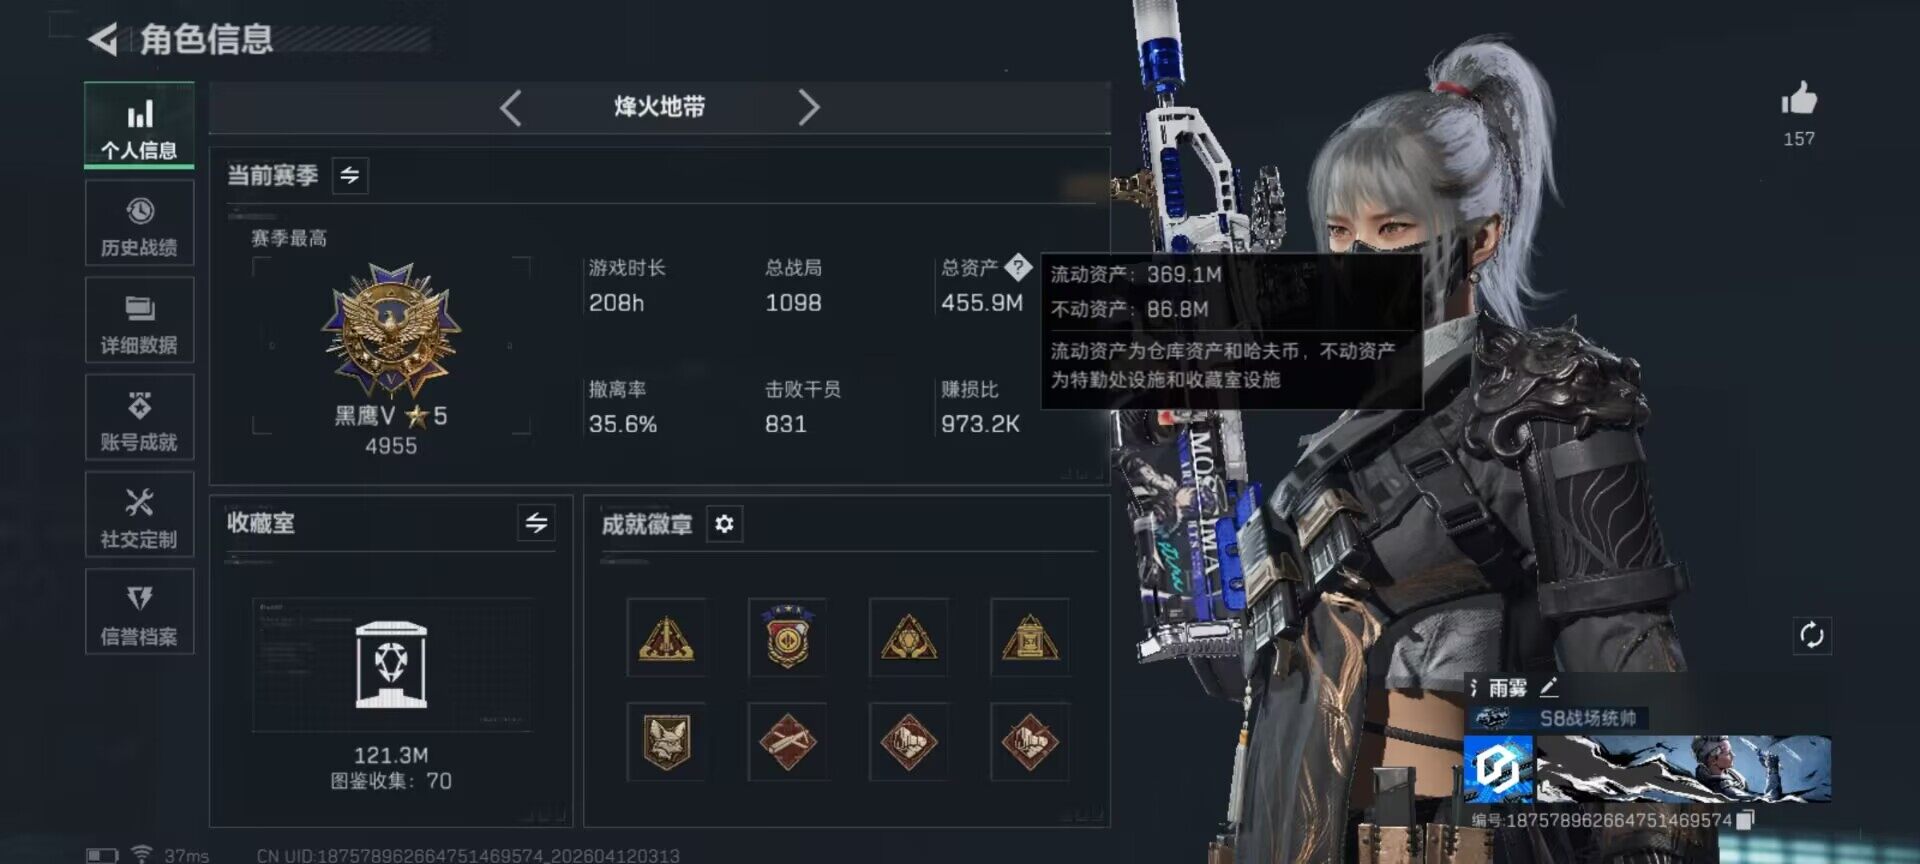The height and width of the screenshot is (864, 1920).
Task: Click the 黑鹰V rank emblem
Action: 391,330
